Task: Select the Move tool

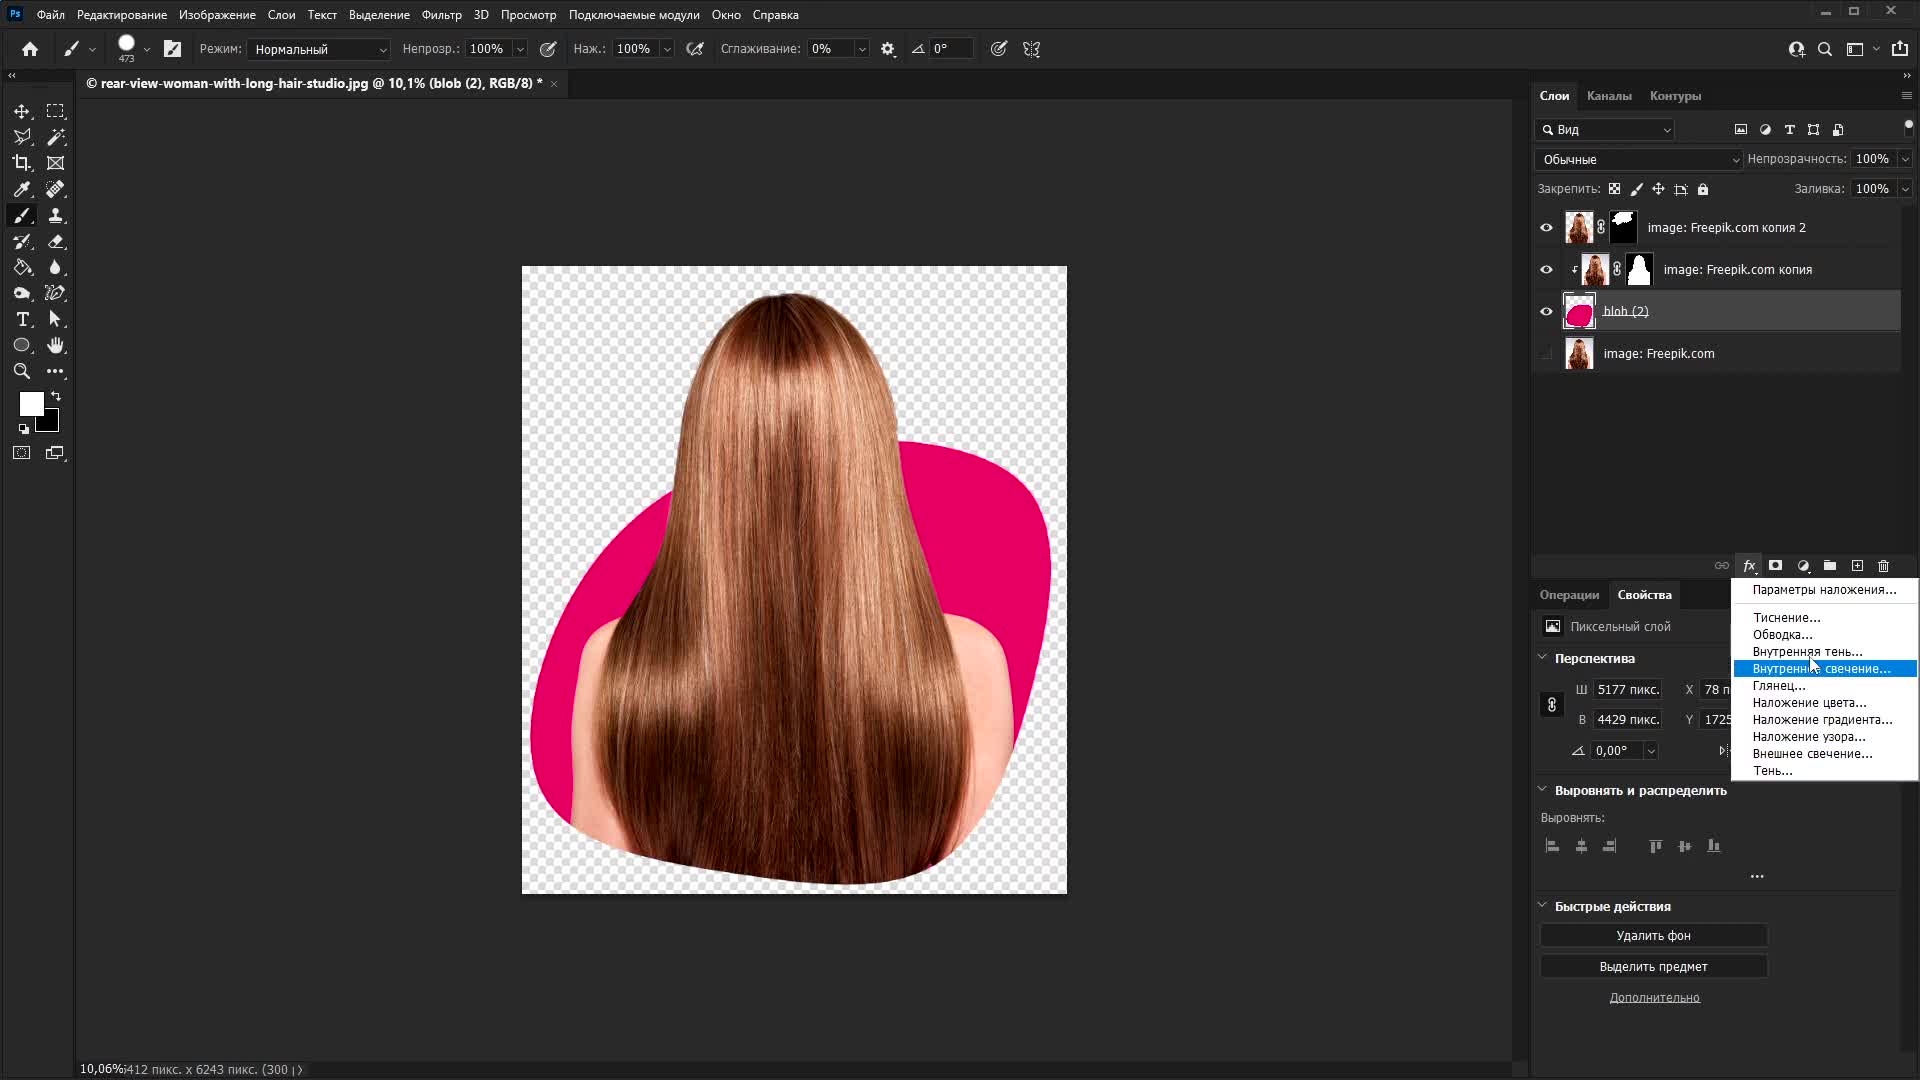Action: coord(22,111)
